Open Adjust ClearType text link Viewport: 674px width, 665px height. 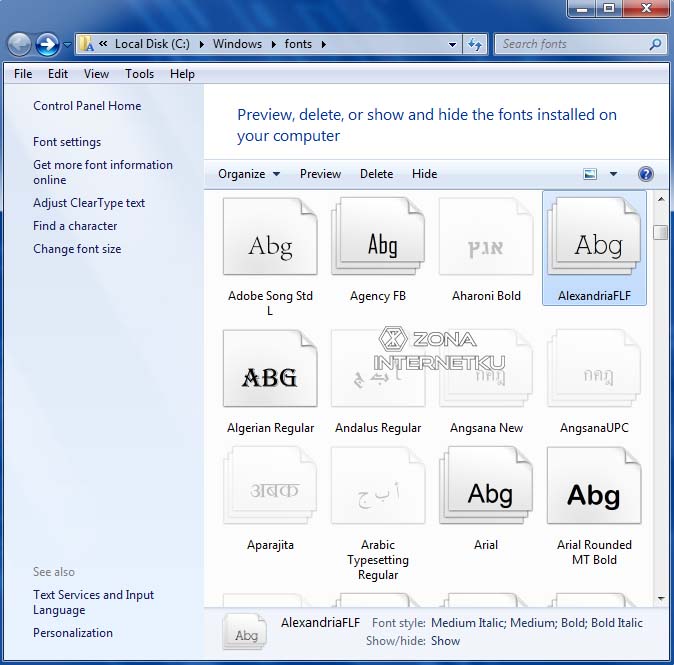[89, 203]
